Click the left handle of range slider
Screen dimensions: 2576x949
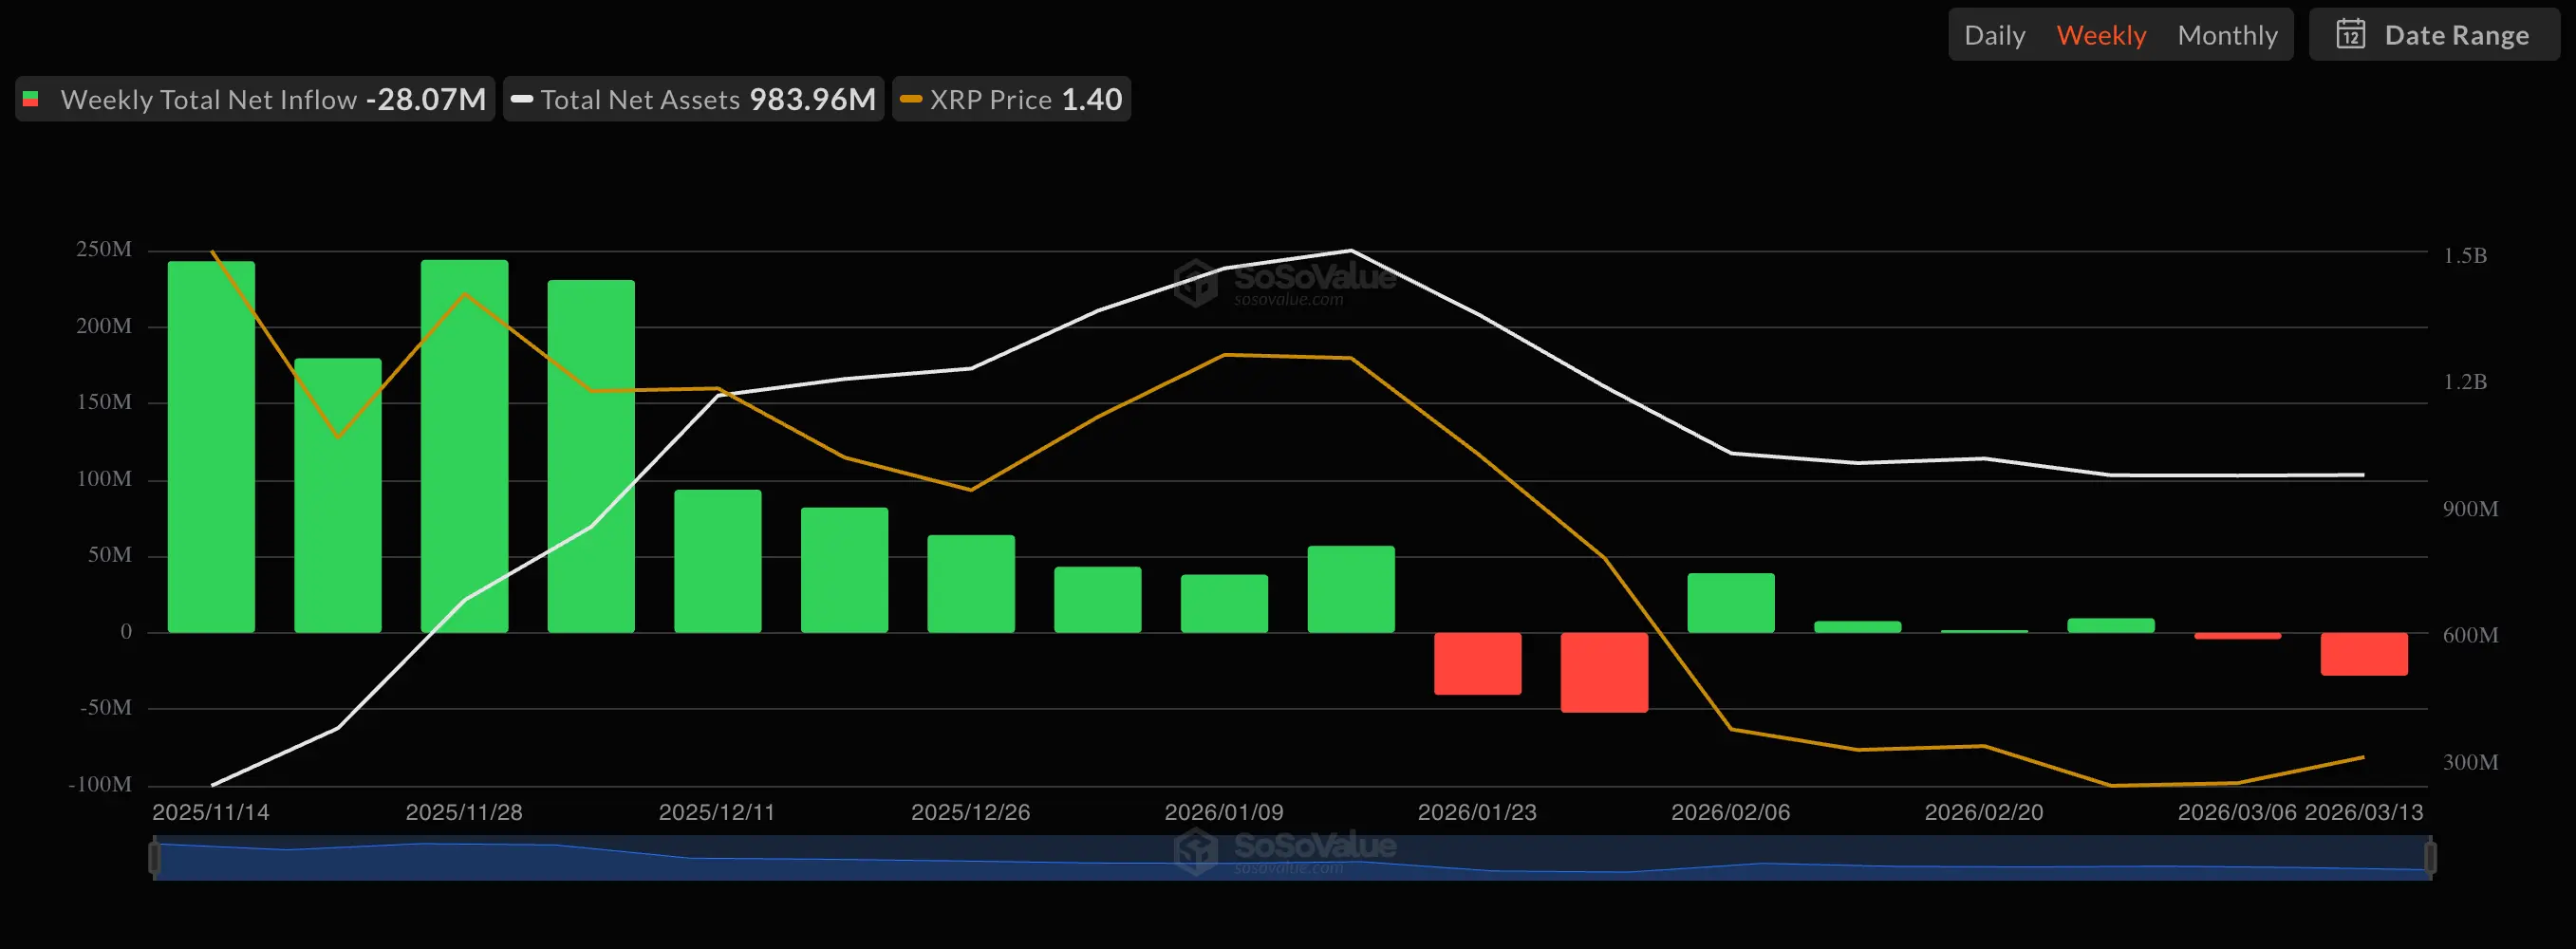point(154,858)
